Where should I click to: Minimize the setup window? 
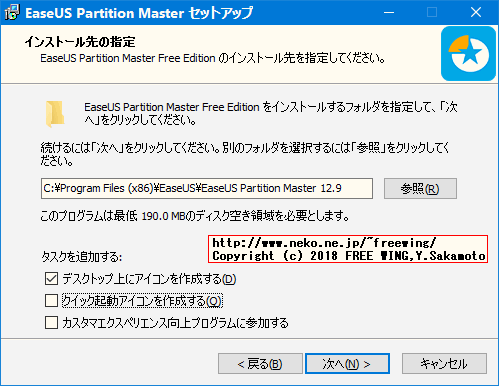pyautogui.click(x=389, y=12)
